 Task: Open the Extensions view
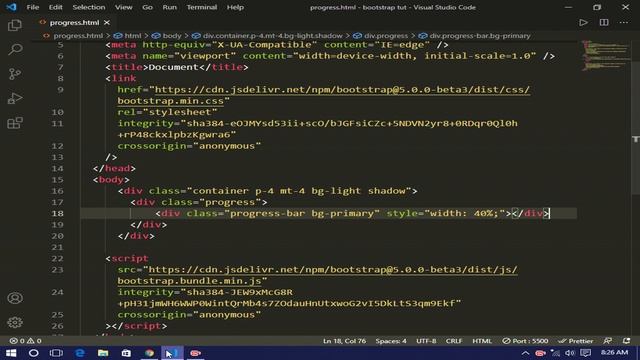pos(15,123)
